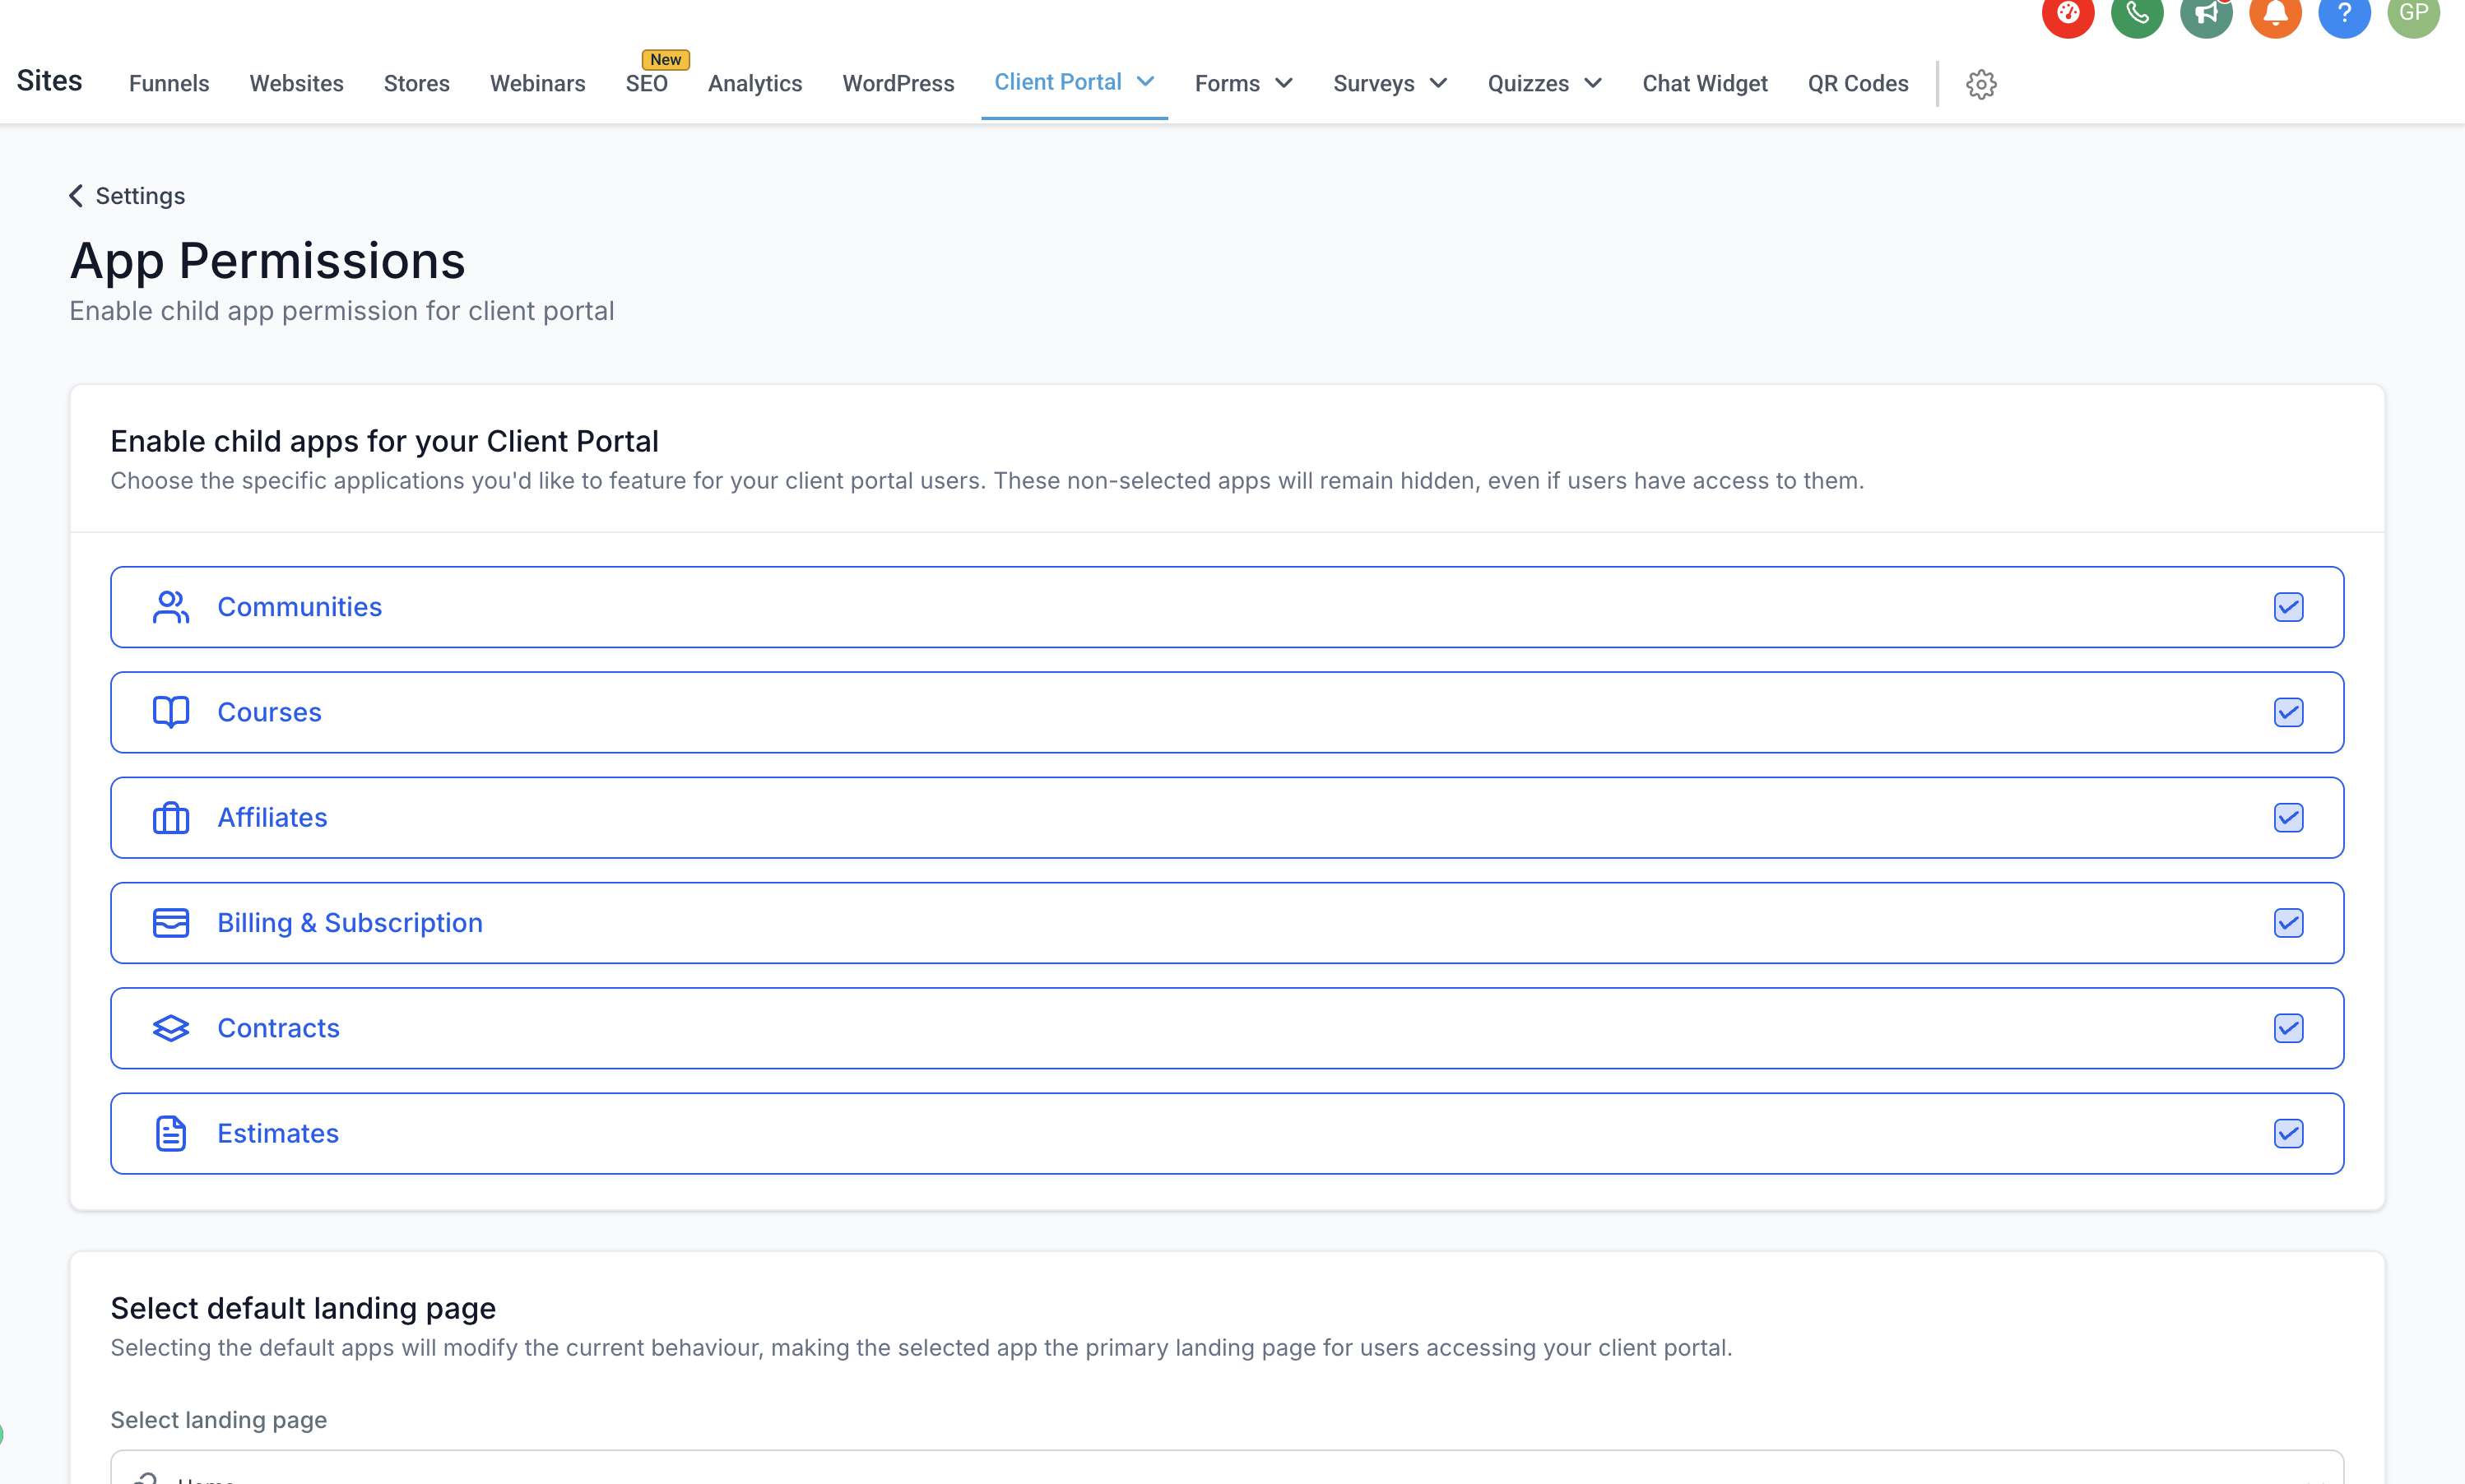Switch to the Funnels tab

point(169,84)
